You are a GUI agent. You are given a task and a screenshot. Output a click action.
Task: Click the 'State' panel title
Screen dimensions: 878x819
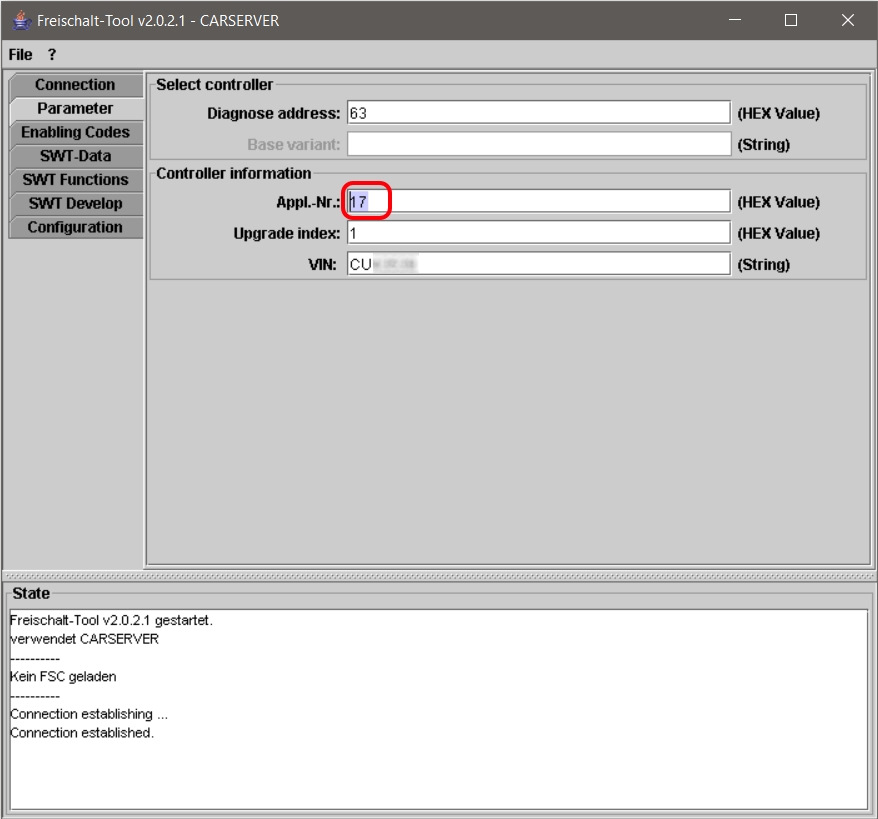click(31, 594)
